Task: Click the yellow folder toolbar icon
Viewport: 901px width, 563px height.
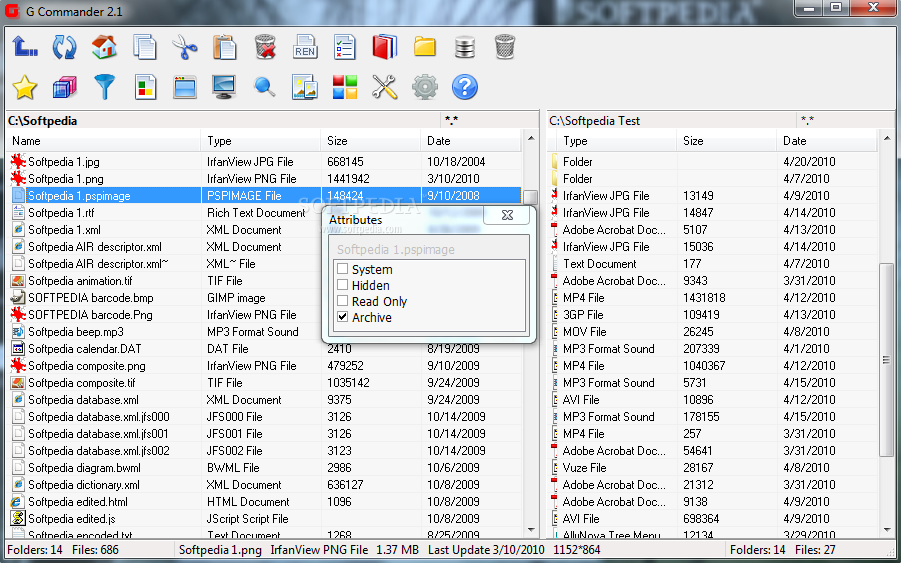Action: [425, 47]
